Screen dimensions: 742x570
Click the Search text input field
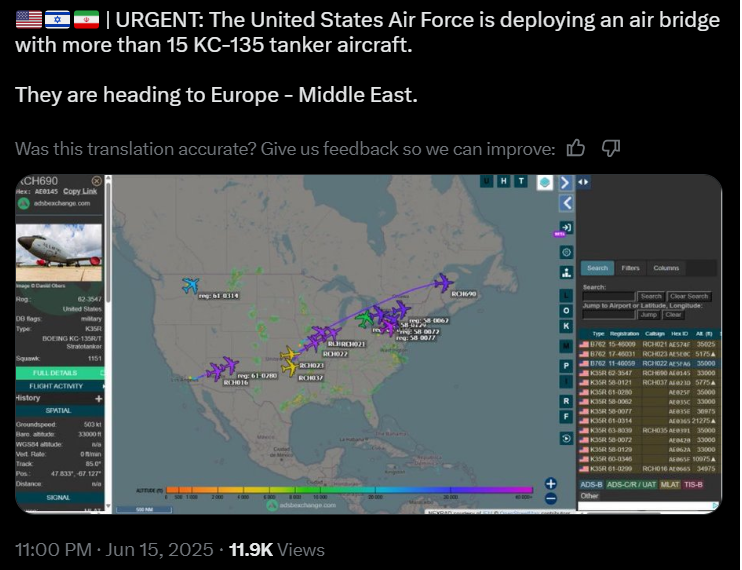[609, 297]
